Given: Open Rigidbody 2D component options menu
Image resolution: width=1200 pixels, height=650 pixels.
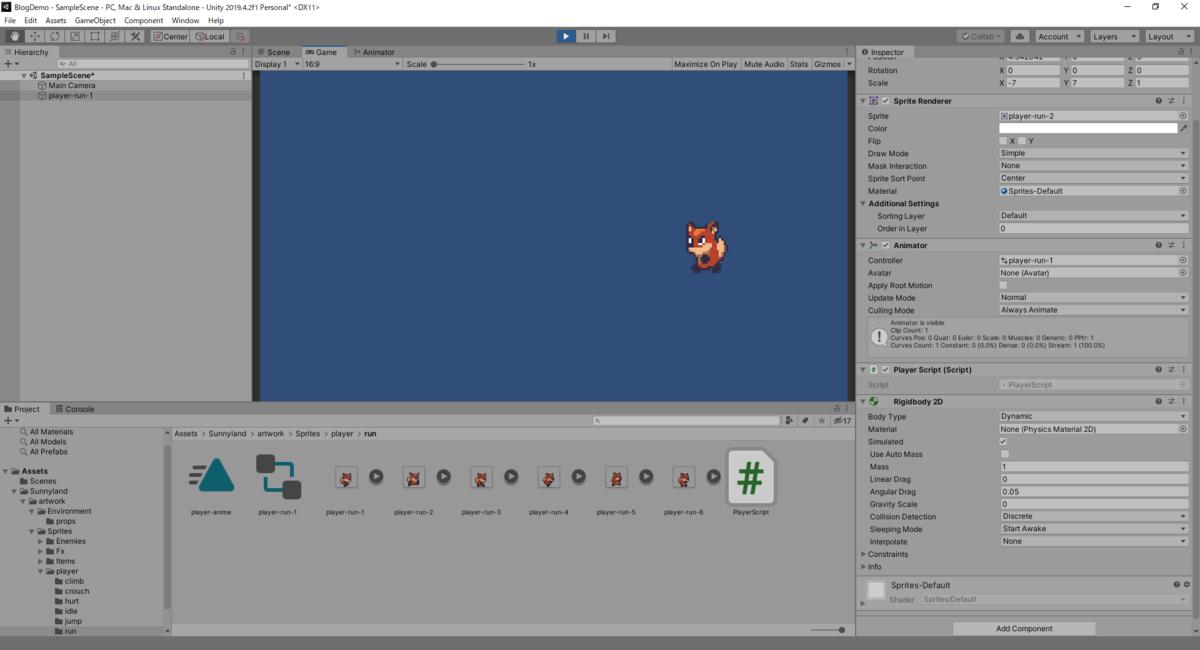Looking at the screenshot, I should [x=1185, y=401].
